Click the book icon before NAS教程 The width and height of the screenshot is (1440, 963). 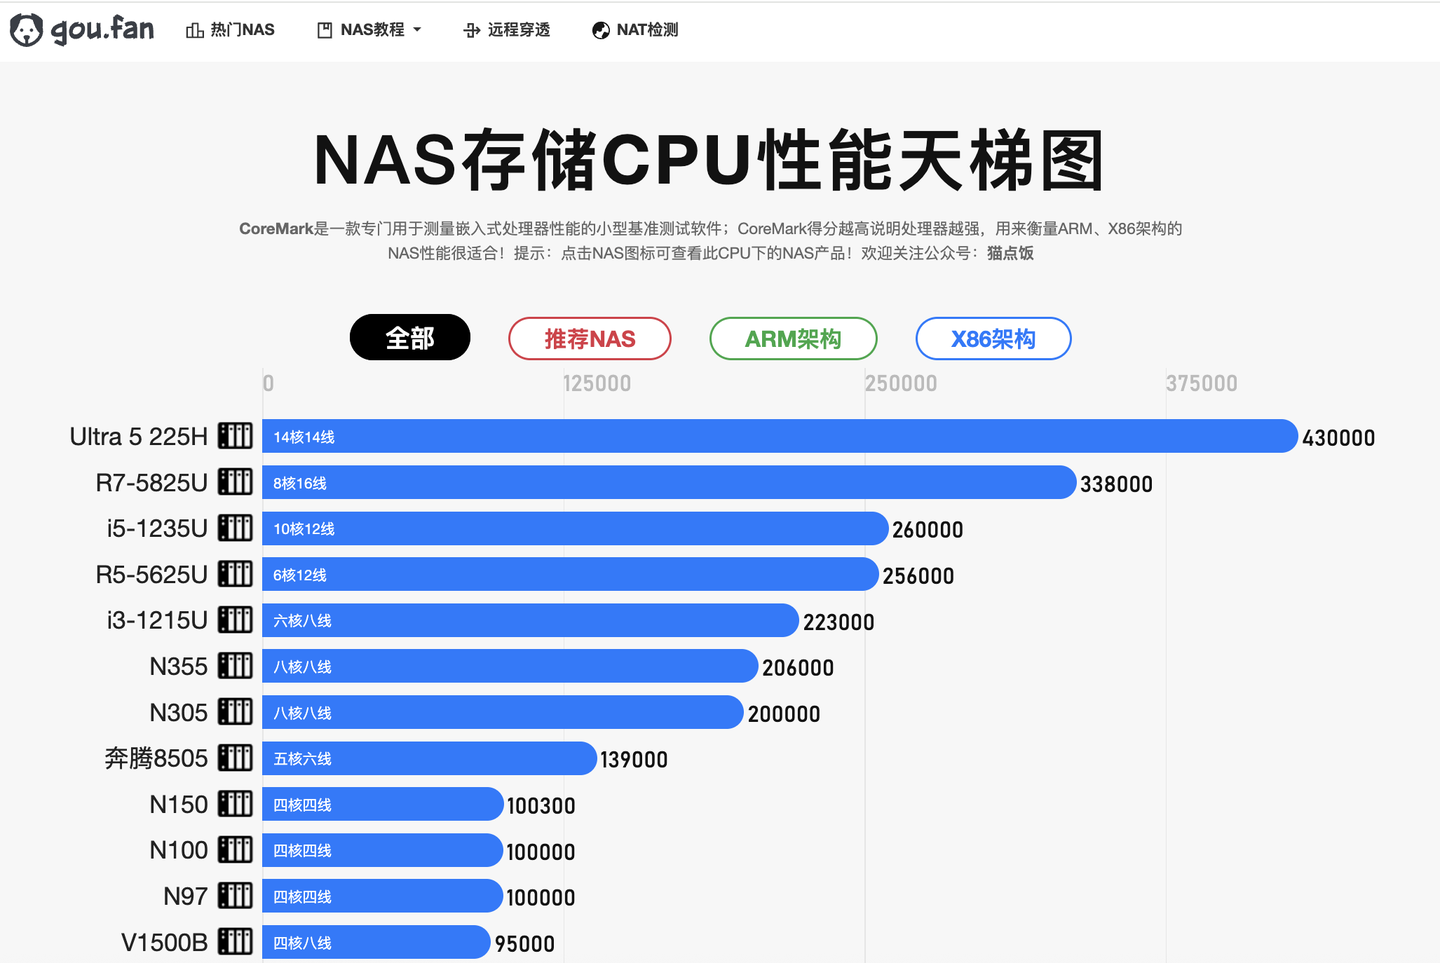click(x=325, y=30)
